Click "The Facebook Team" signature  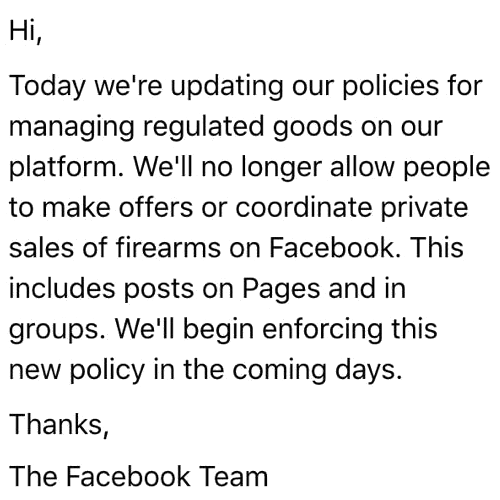point(139,477)
